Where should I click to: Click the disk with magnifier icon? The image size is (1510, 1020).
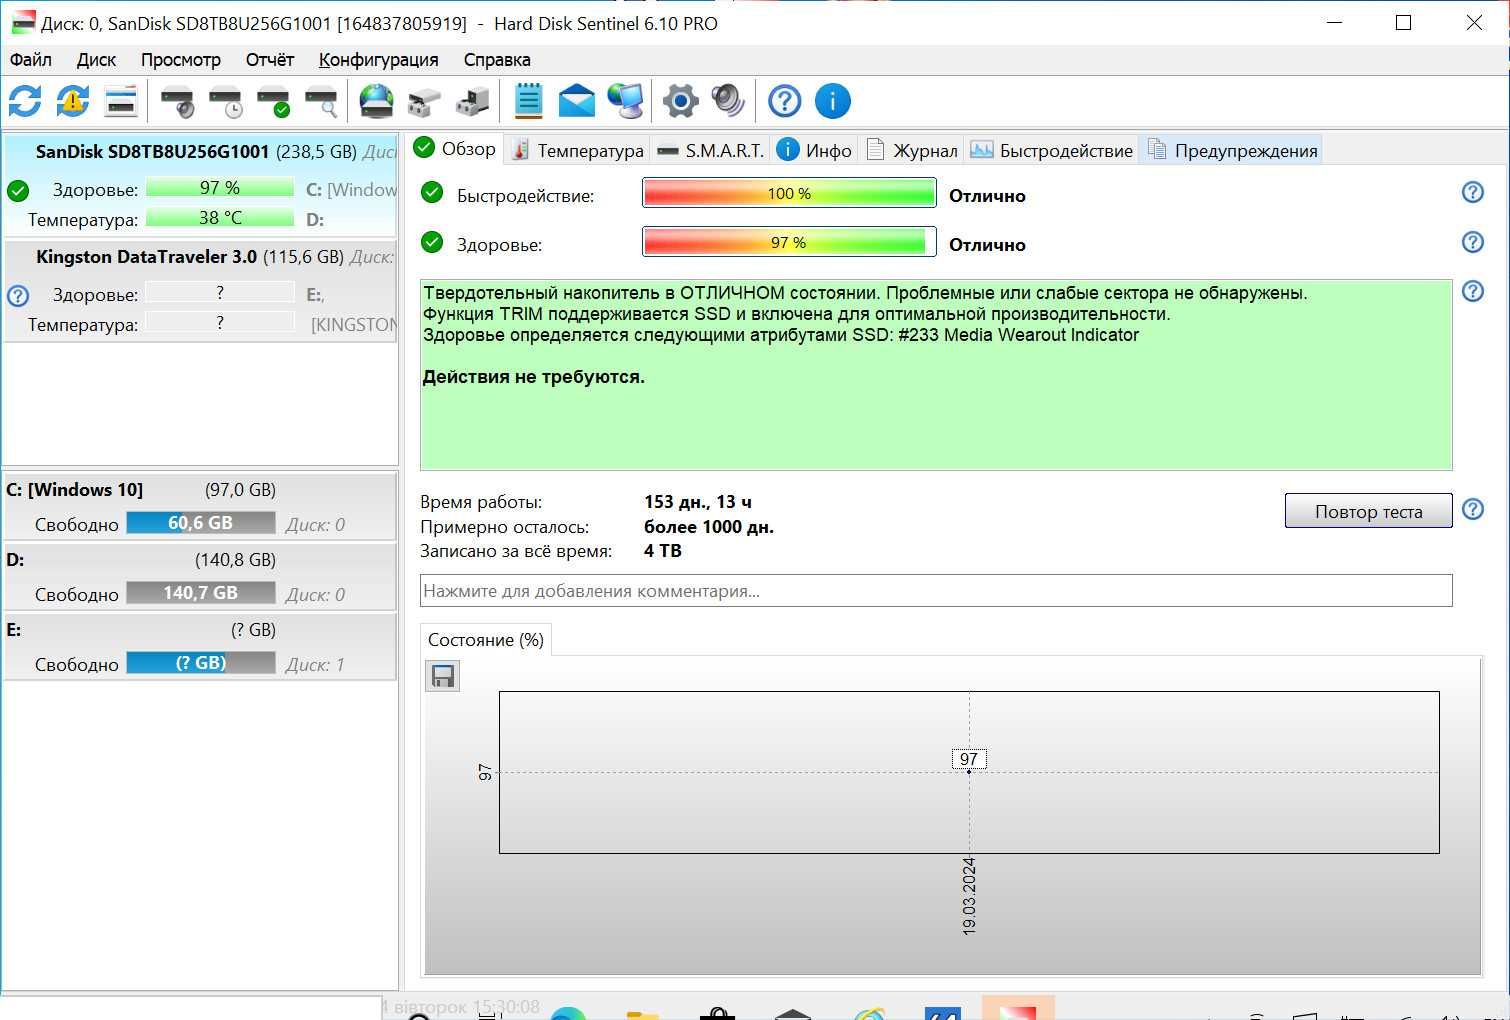tap(321, 101)
